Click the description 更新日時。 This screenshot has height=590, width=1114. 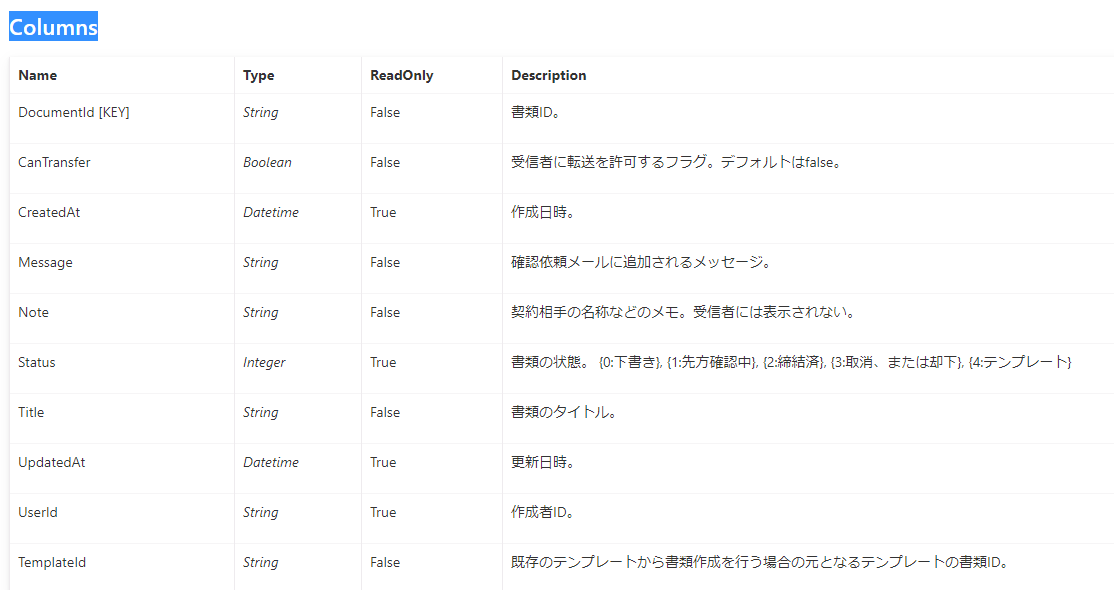[544, 462]
